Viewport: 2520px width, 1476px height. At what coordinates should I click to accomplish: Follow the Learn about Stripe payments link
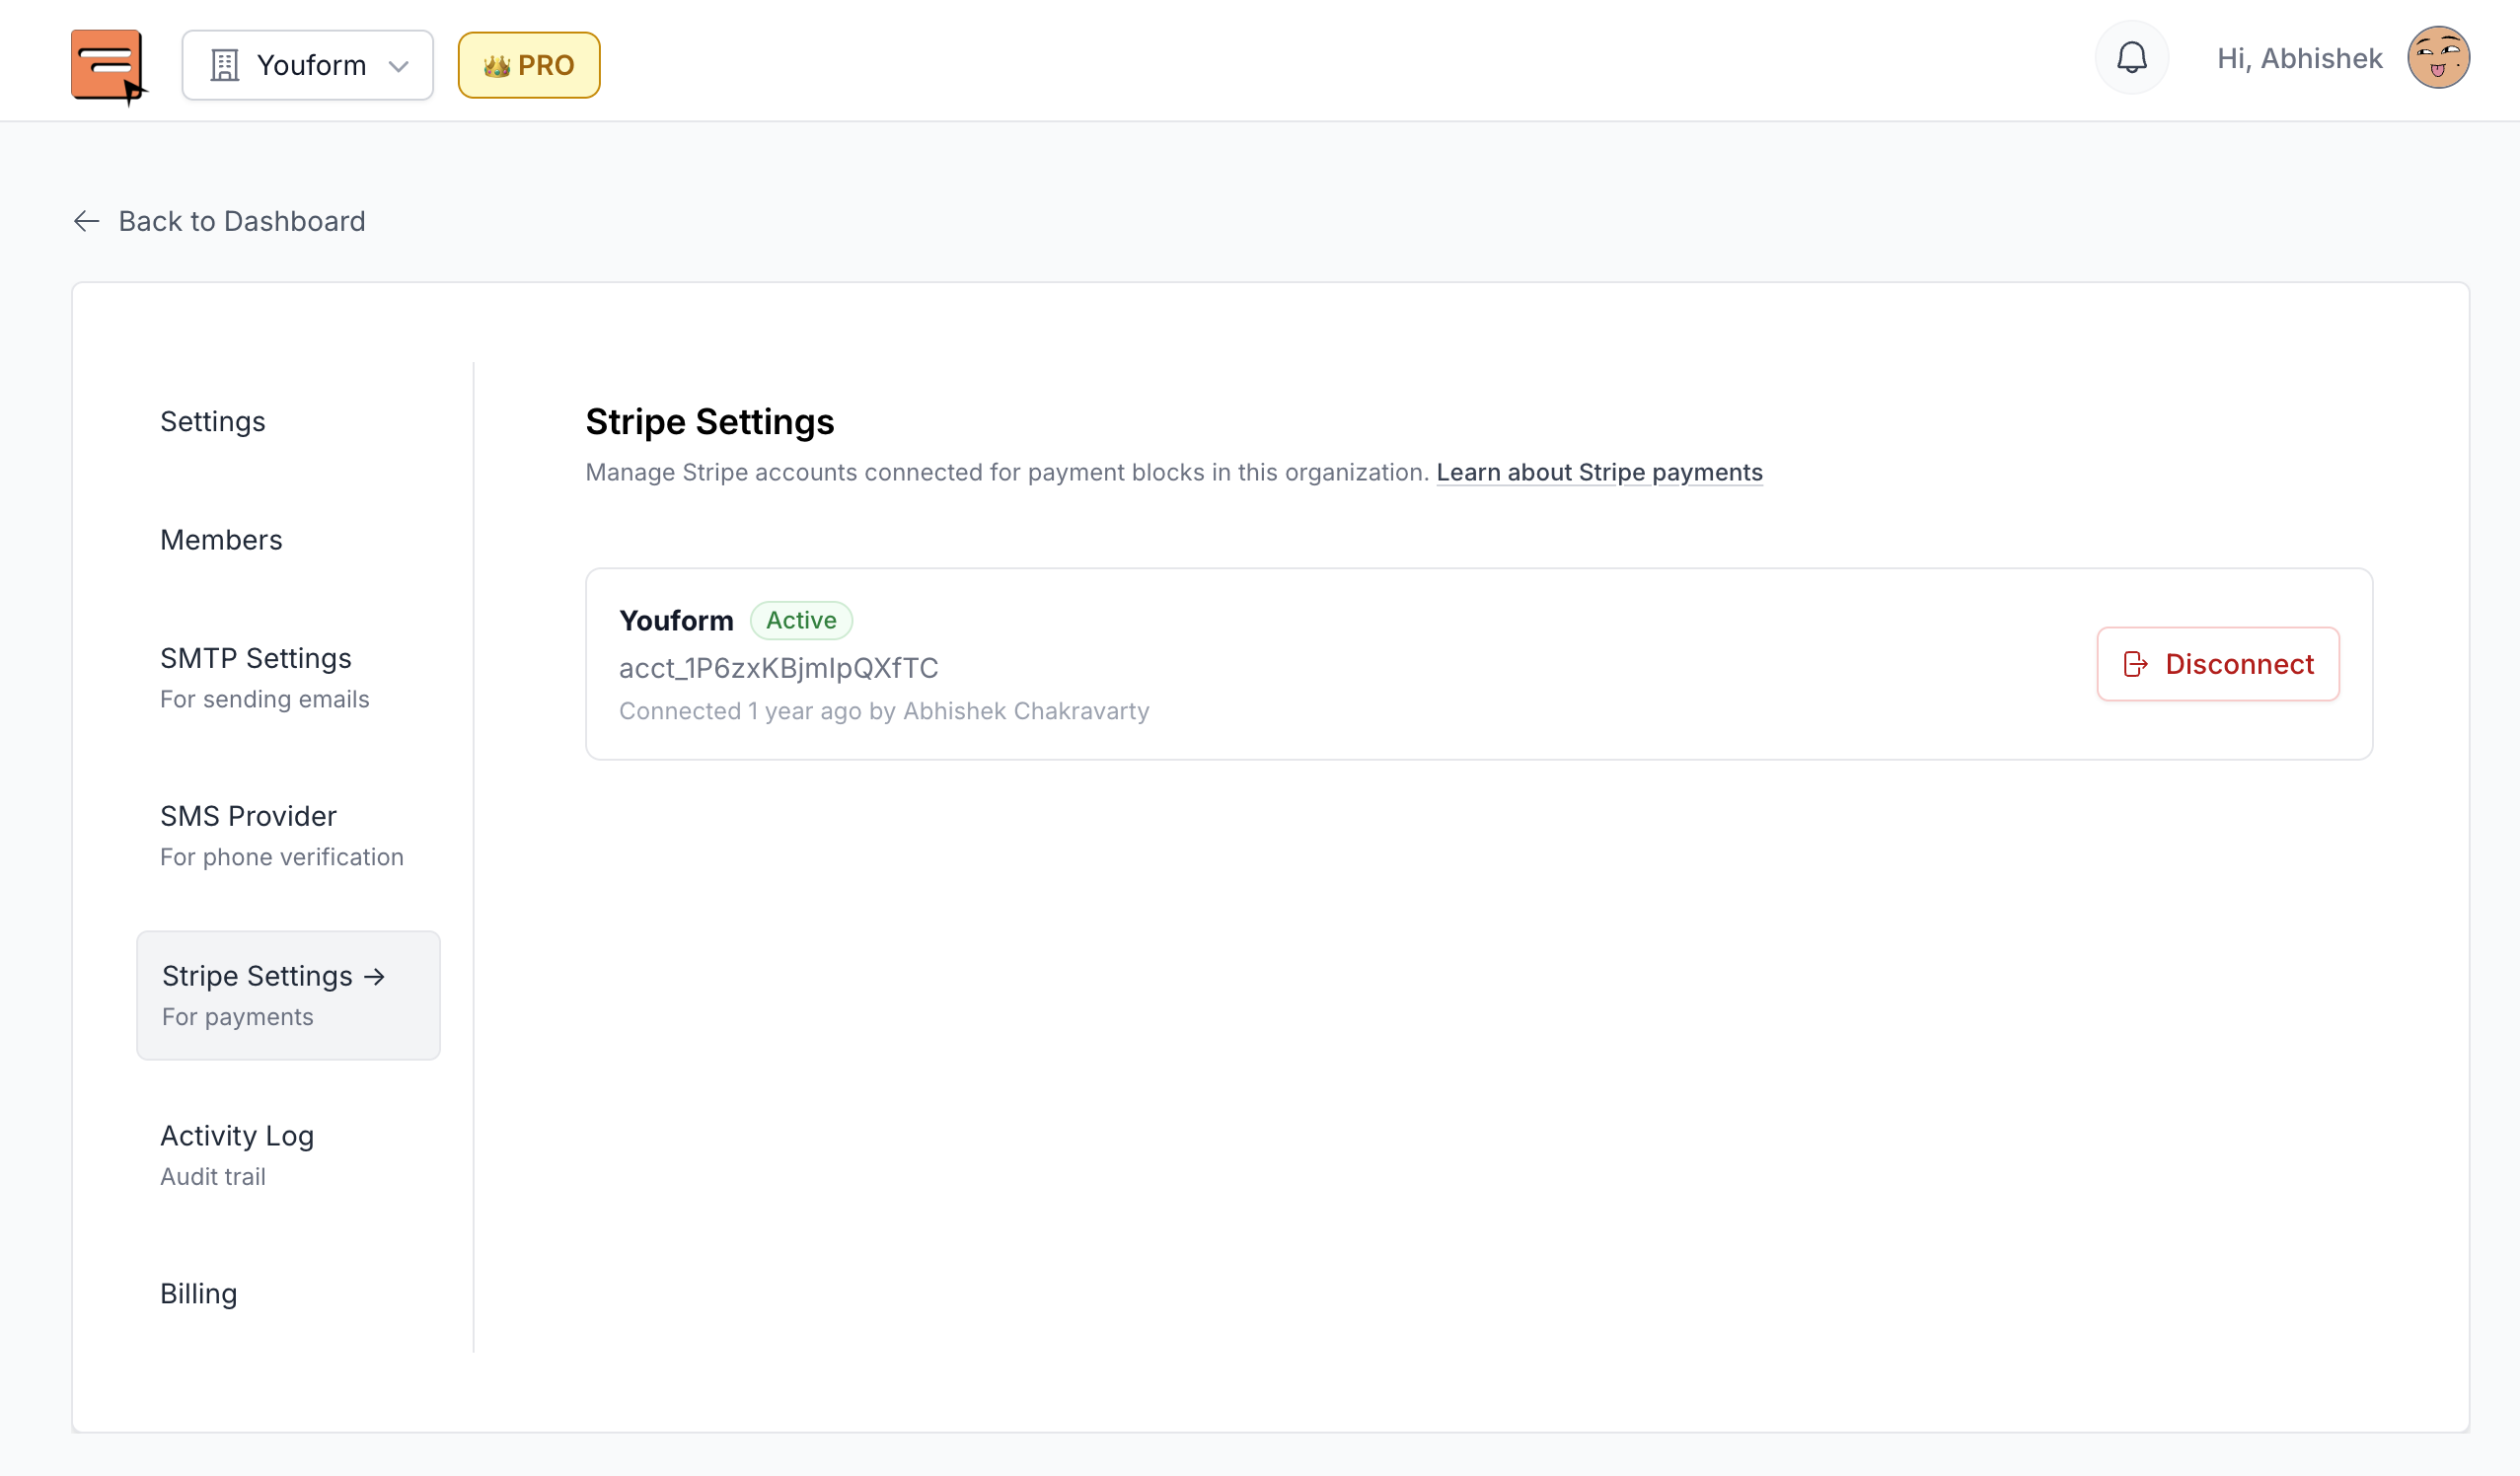pos(1599,472)
